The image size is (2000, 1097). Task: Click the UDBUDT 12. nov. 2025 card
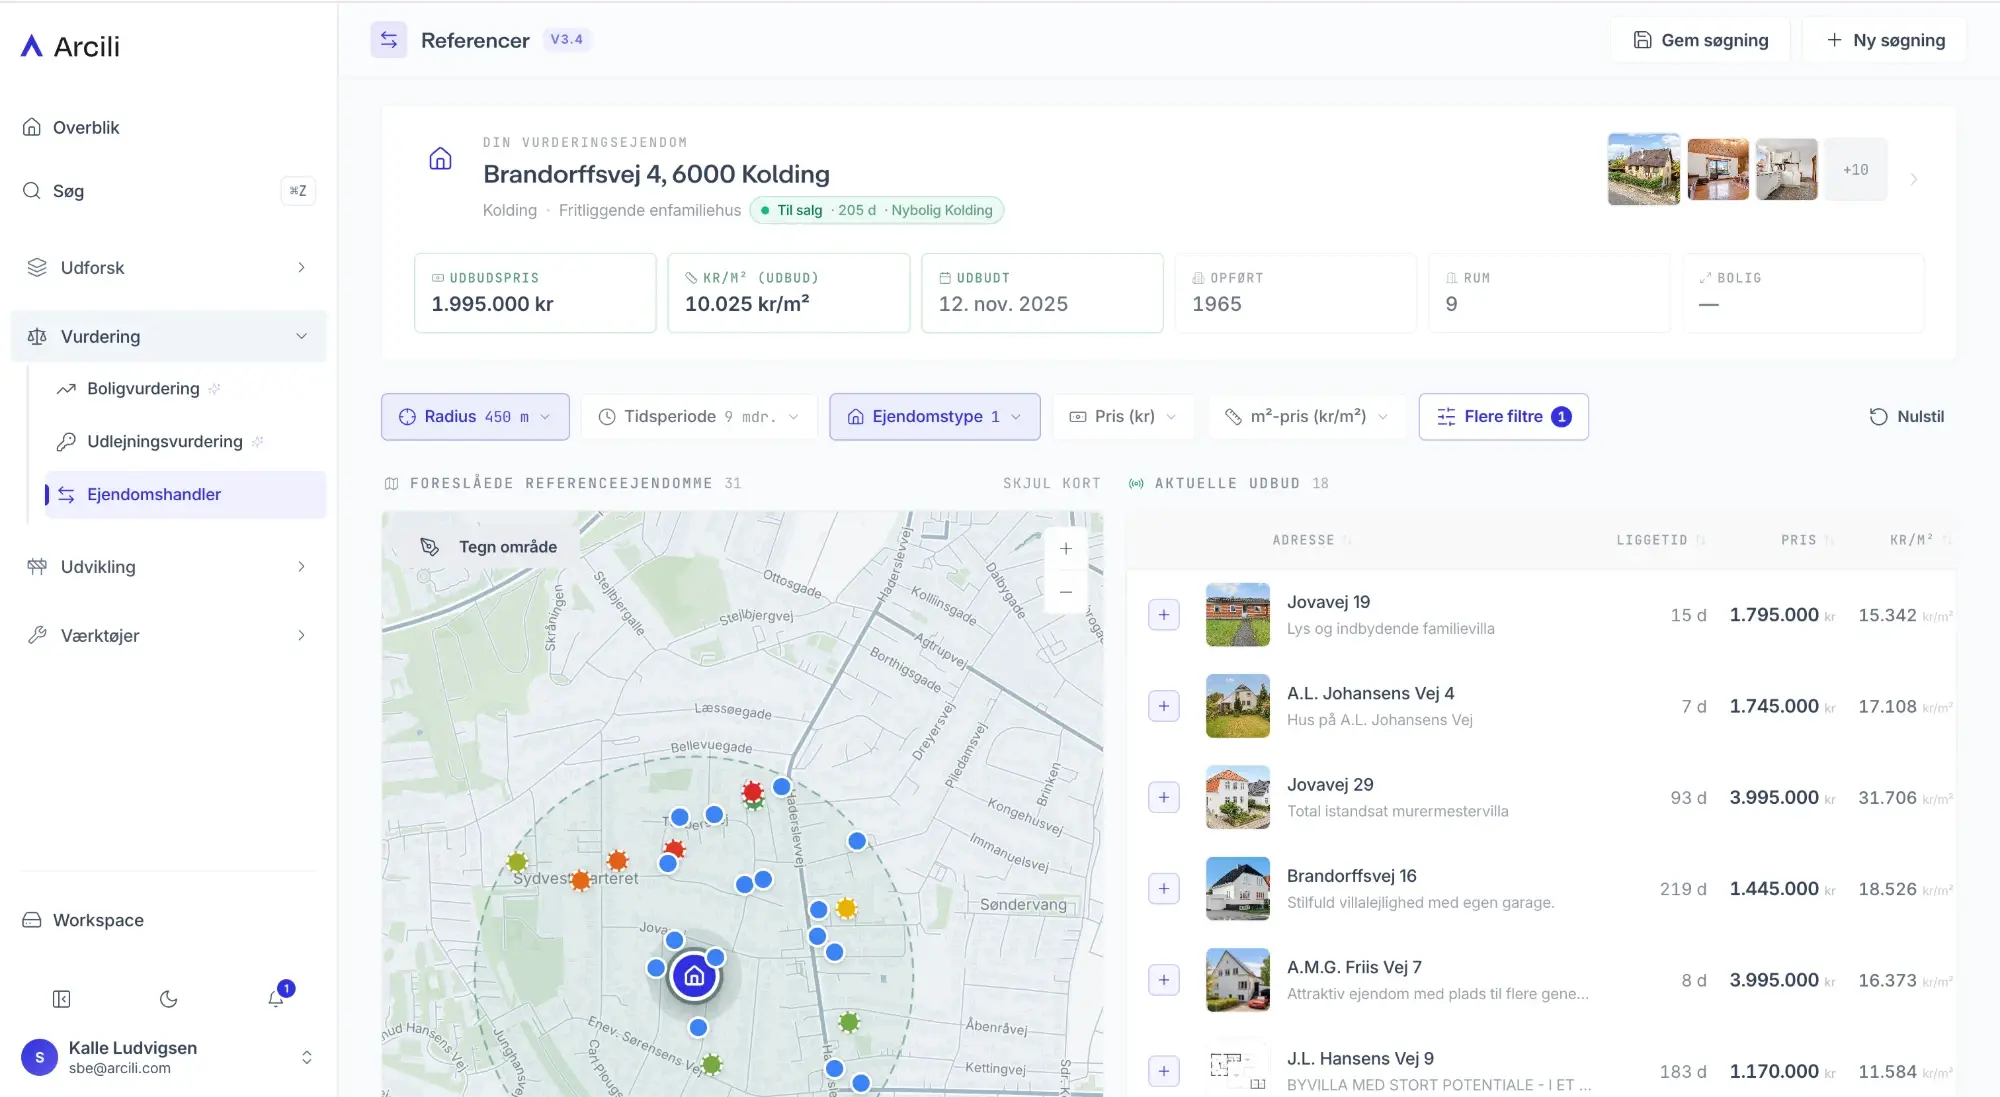pyautogui.click(x=1042, y=293)
